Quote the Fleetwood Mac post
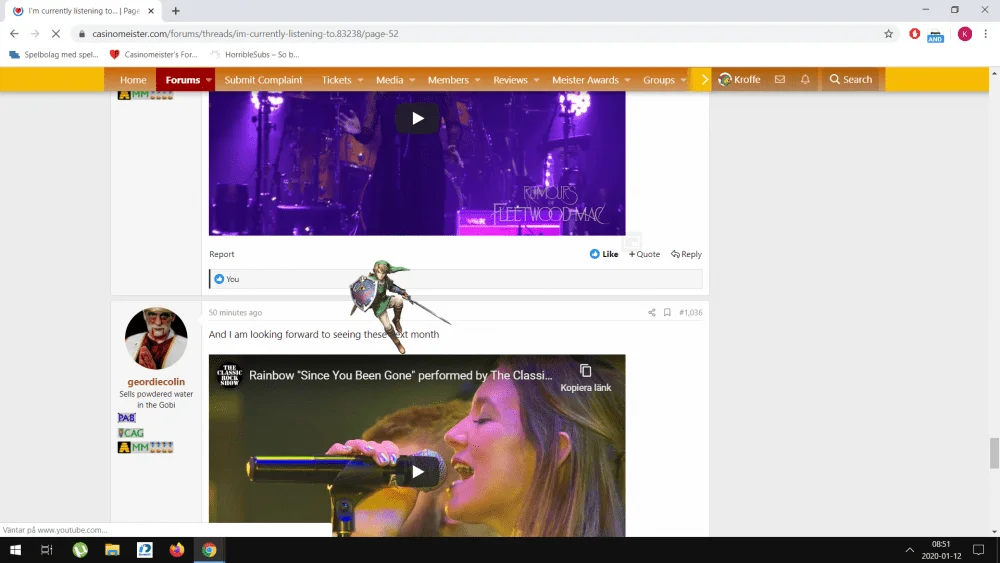 [644, 254]
